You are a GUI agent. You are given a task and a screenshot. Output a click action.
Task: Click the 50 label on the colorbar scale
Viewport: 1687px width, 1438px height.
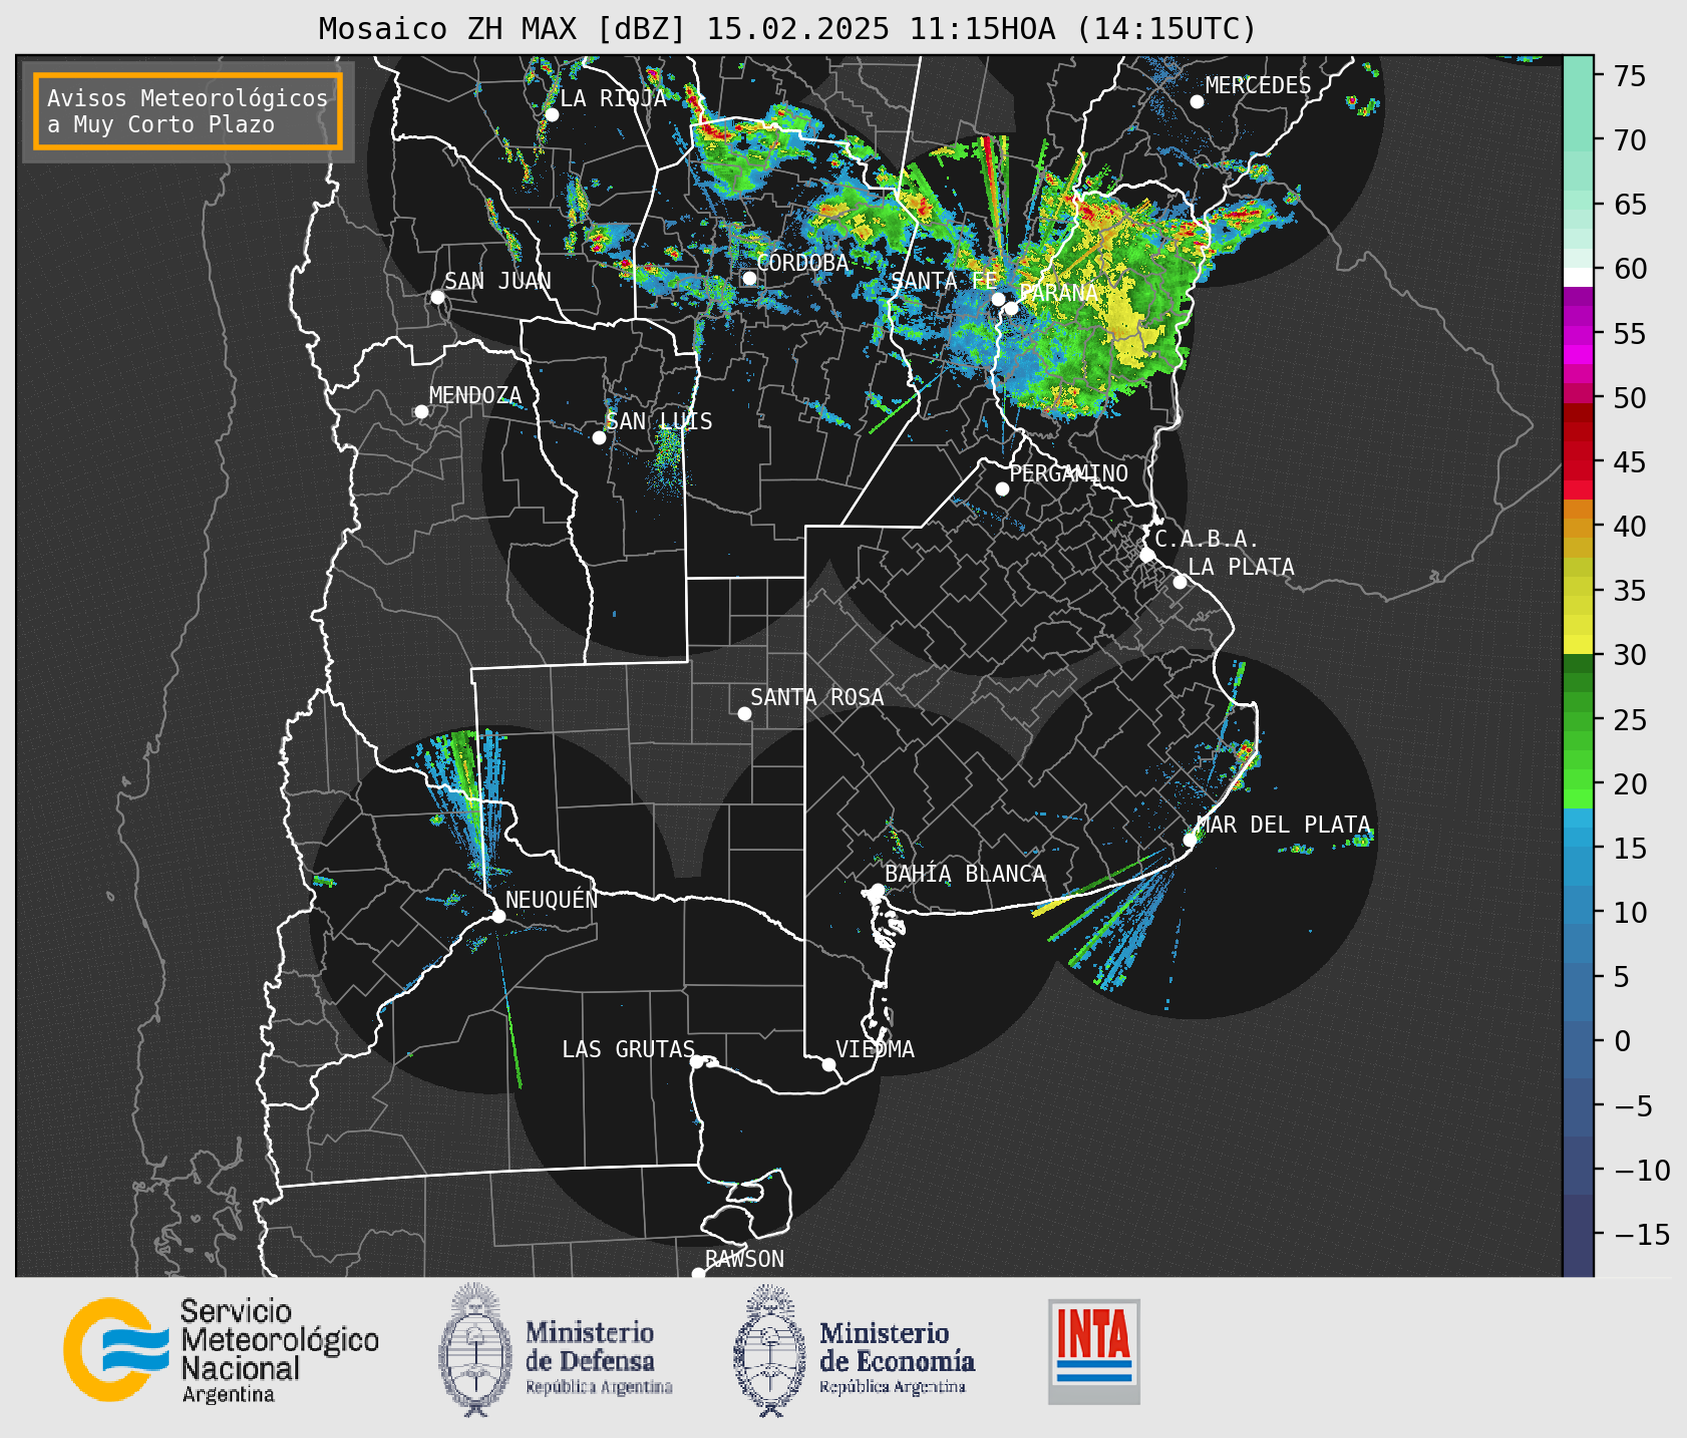[1629, 398]
